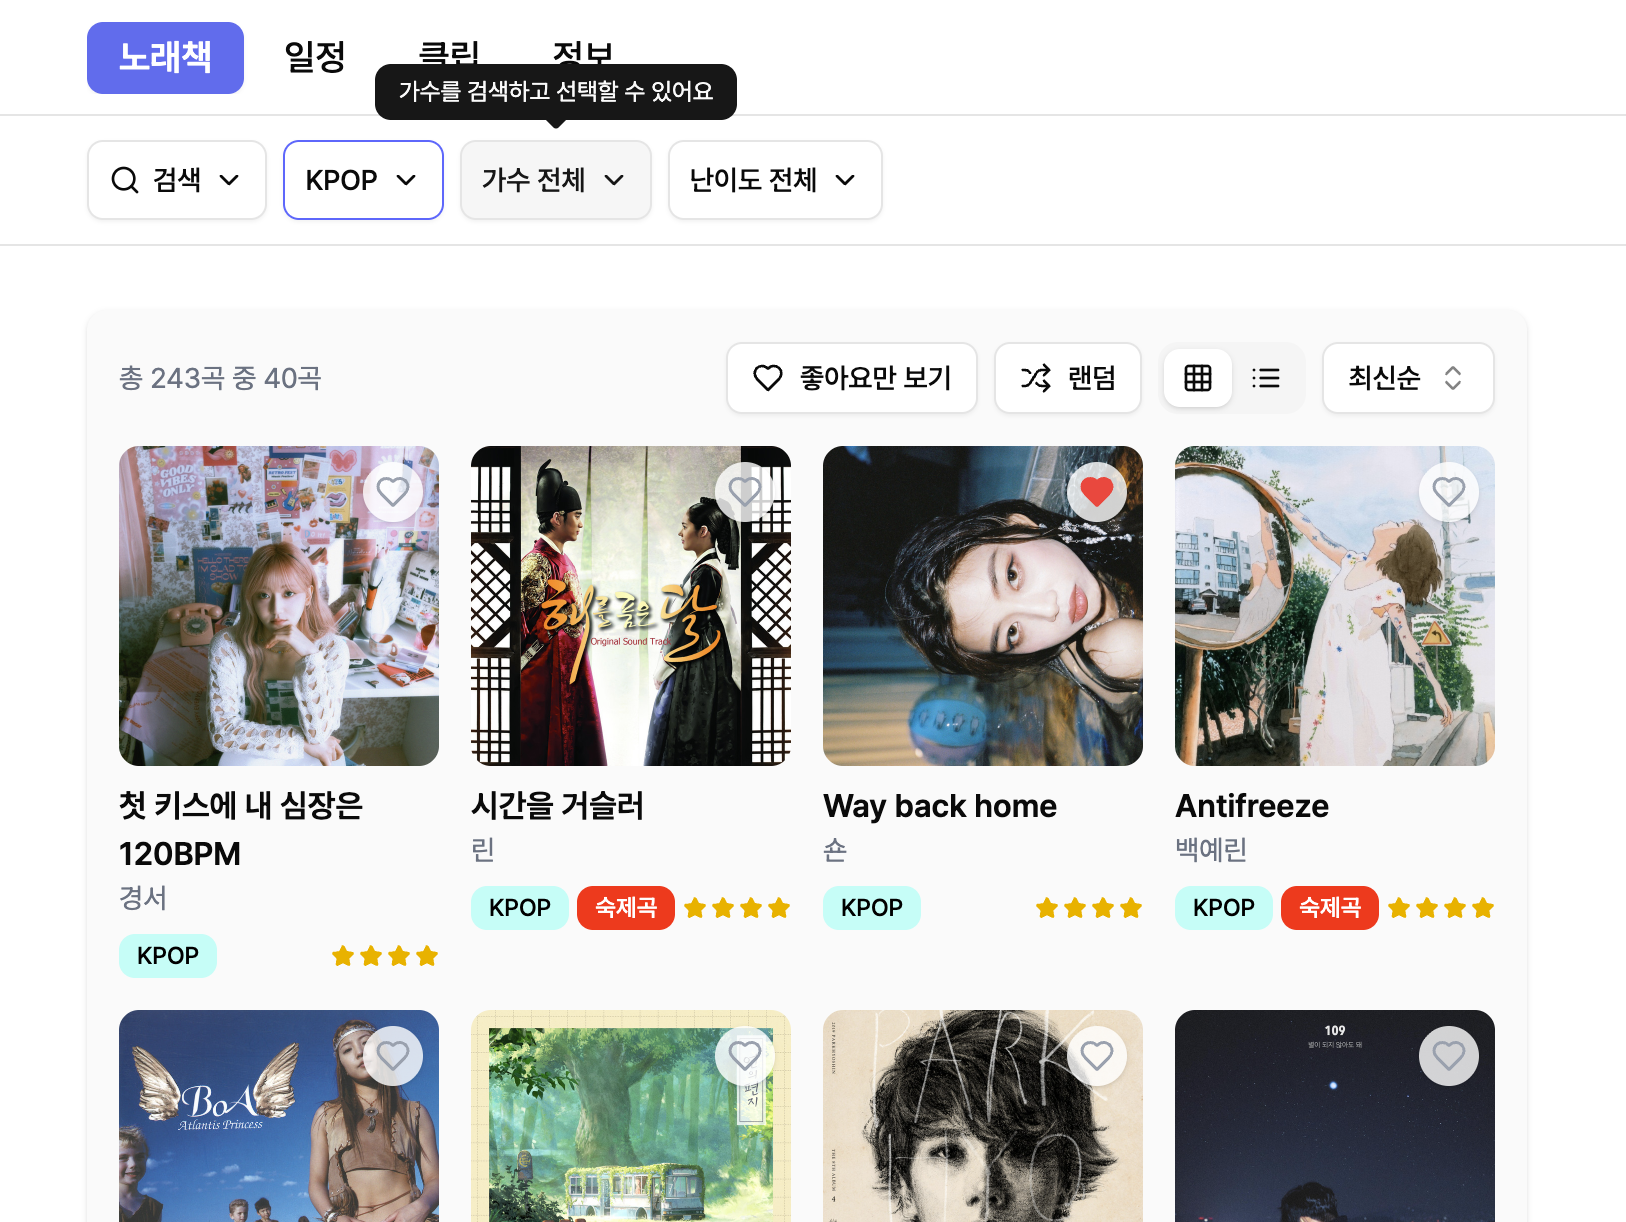The height and width of the screenshot is (1222, 1626).
Task: Toggle heart on the forest bus album card
Action: (745, 1056)
